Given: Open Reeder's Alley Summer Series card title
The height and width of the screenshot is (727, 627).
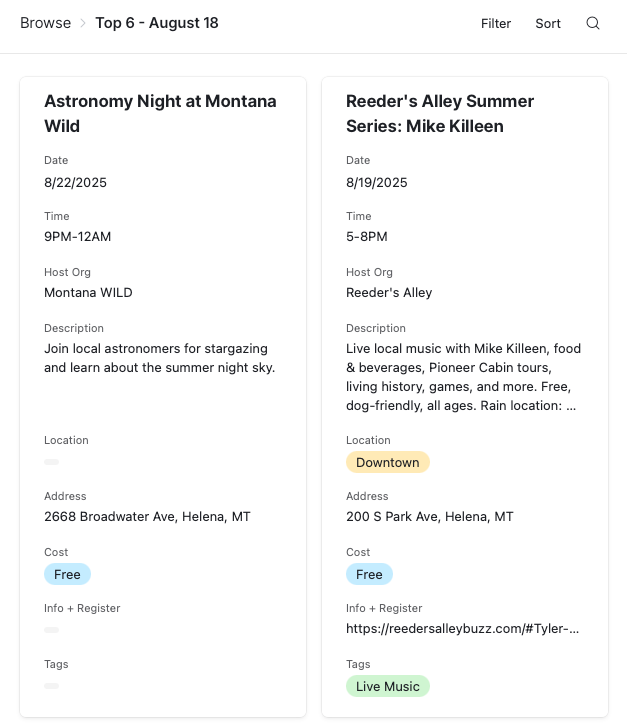Looking at the screenshot, I should point(440,114).
